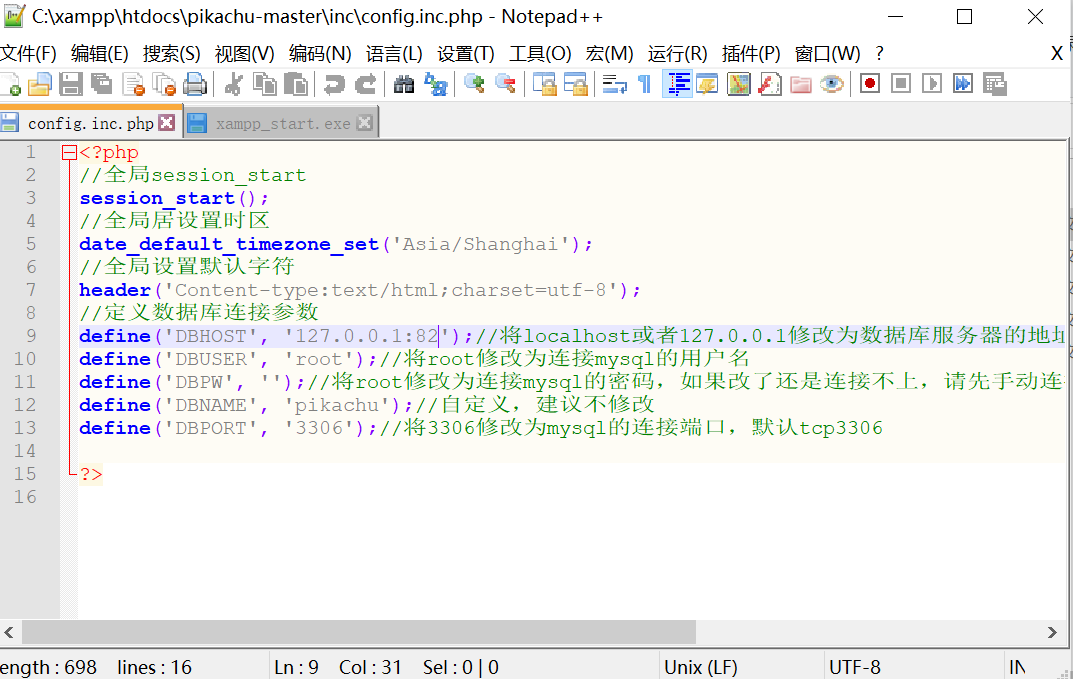Toggle word wrap in the toolbar
The width and height of the screenshot is (1073, 679).
pos(614,84)
